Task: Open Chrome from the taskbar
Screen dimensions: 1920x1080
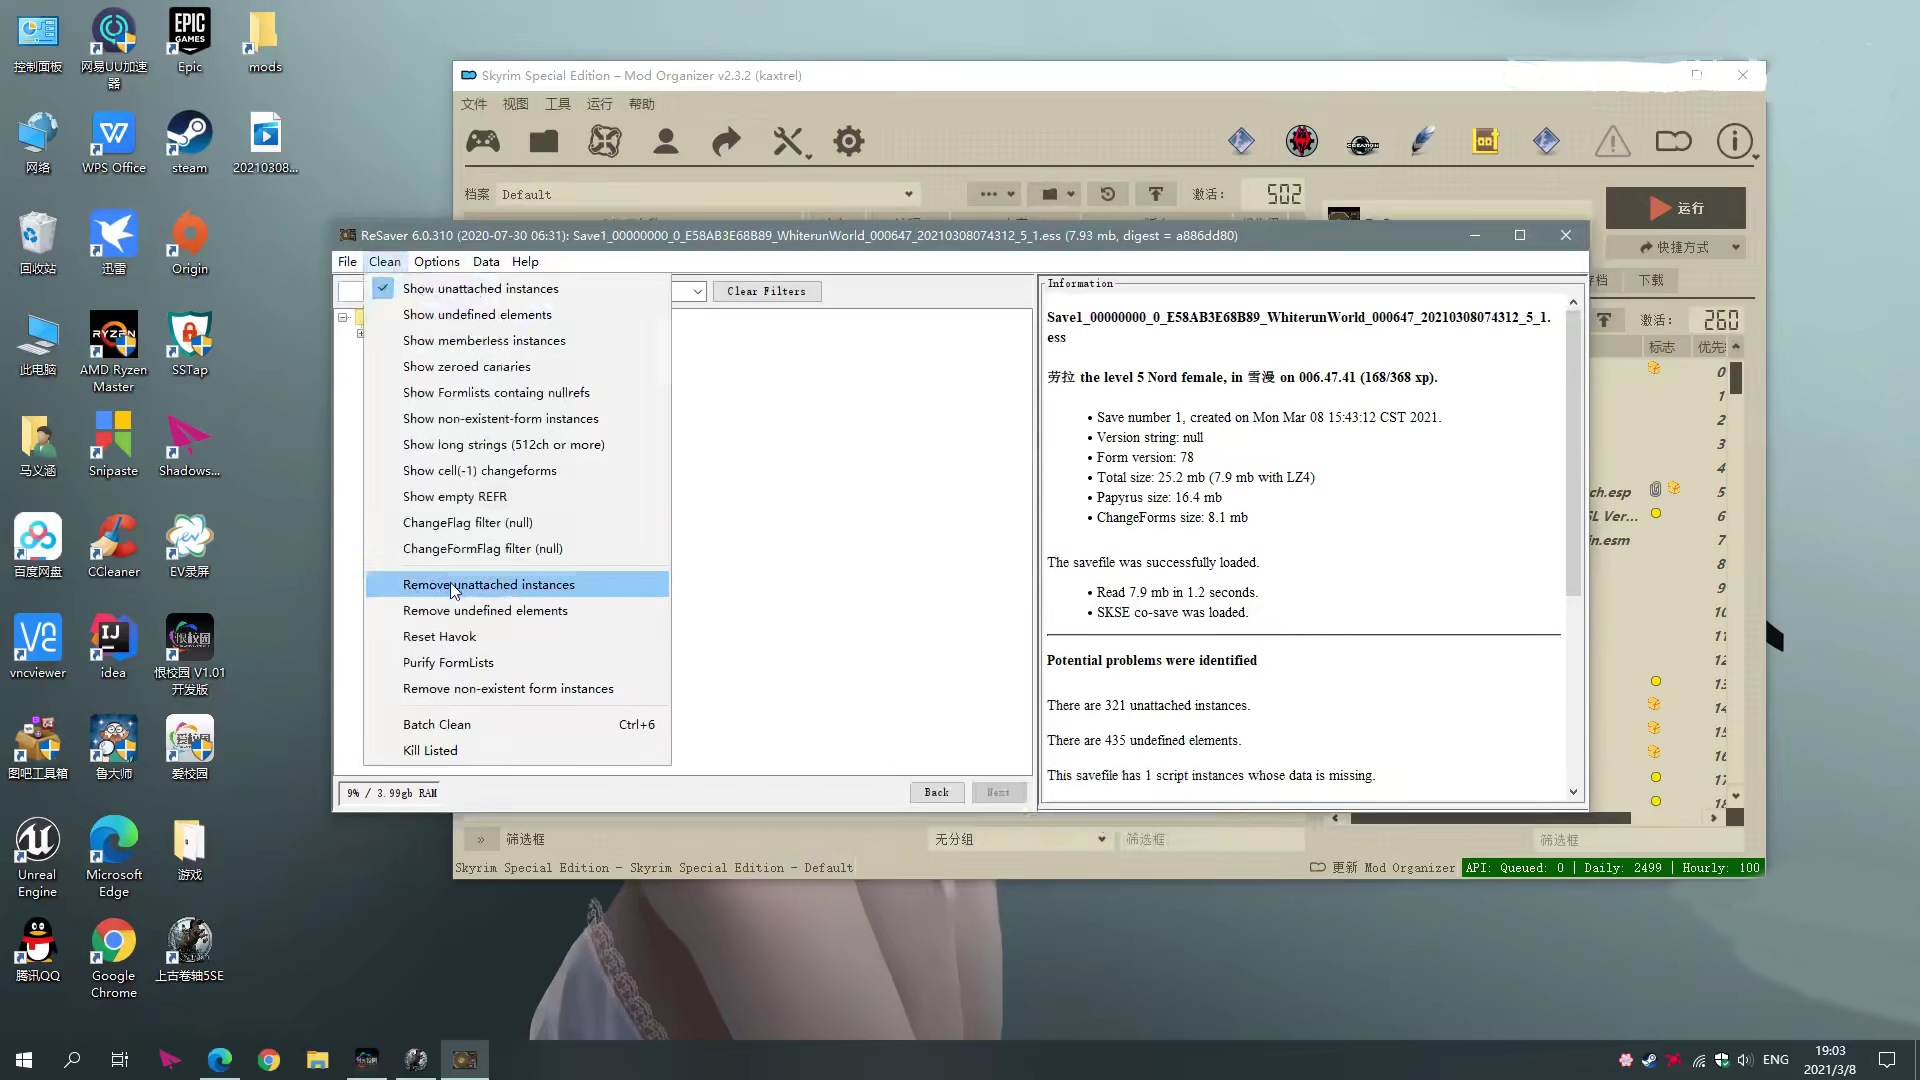Action: coord(268,1060)
